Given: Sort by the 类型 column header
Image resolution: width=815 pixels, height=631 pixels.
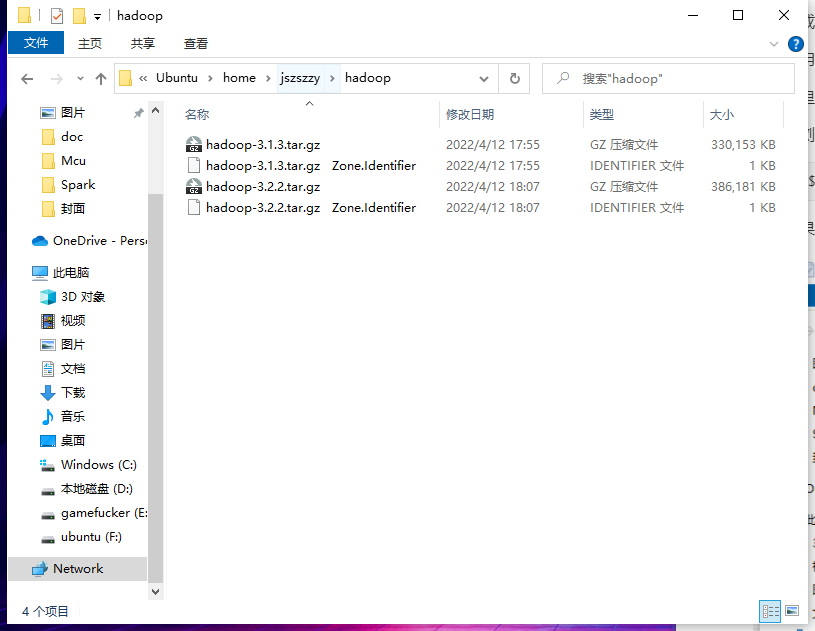Looking at the screenshot, I should 602,114.
